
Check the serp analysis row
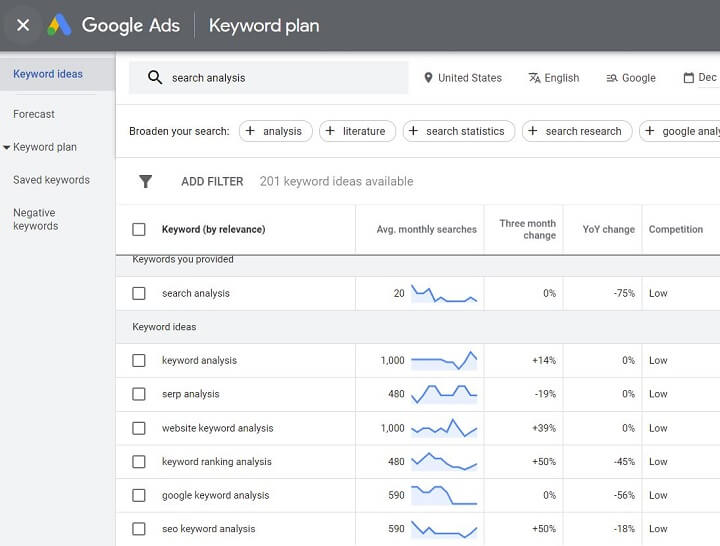pos(139,394)
